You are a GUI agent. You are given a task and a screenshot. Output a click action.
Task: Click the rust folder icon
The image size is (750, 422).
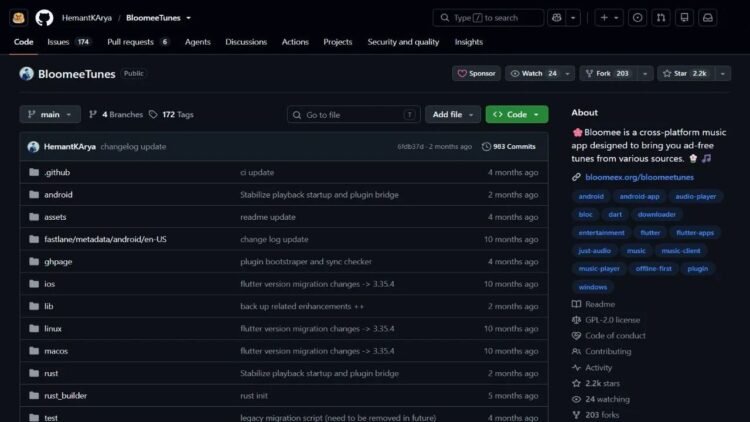point(33,373)
